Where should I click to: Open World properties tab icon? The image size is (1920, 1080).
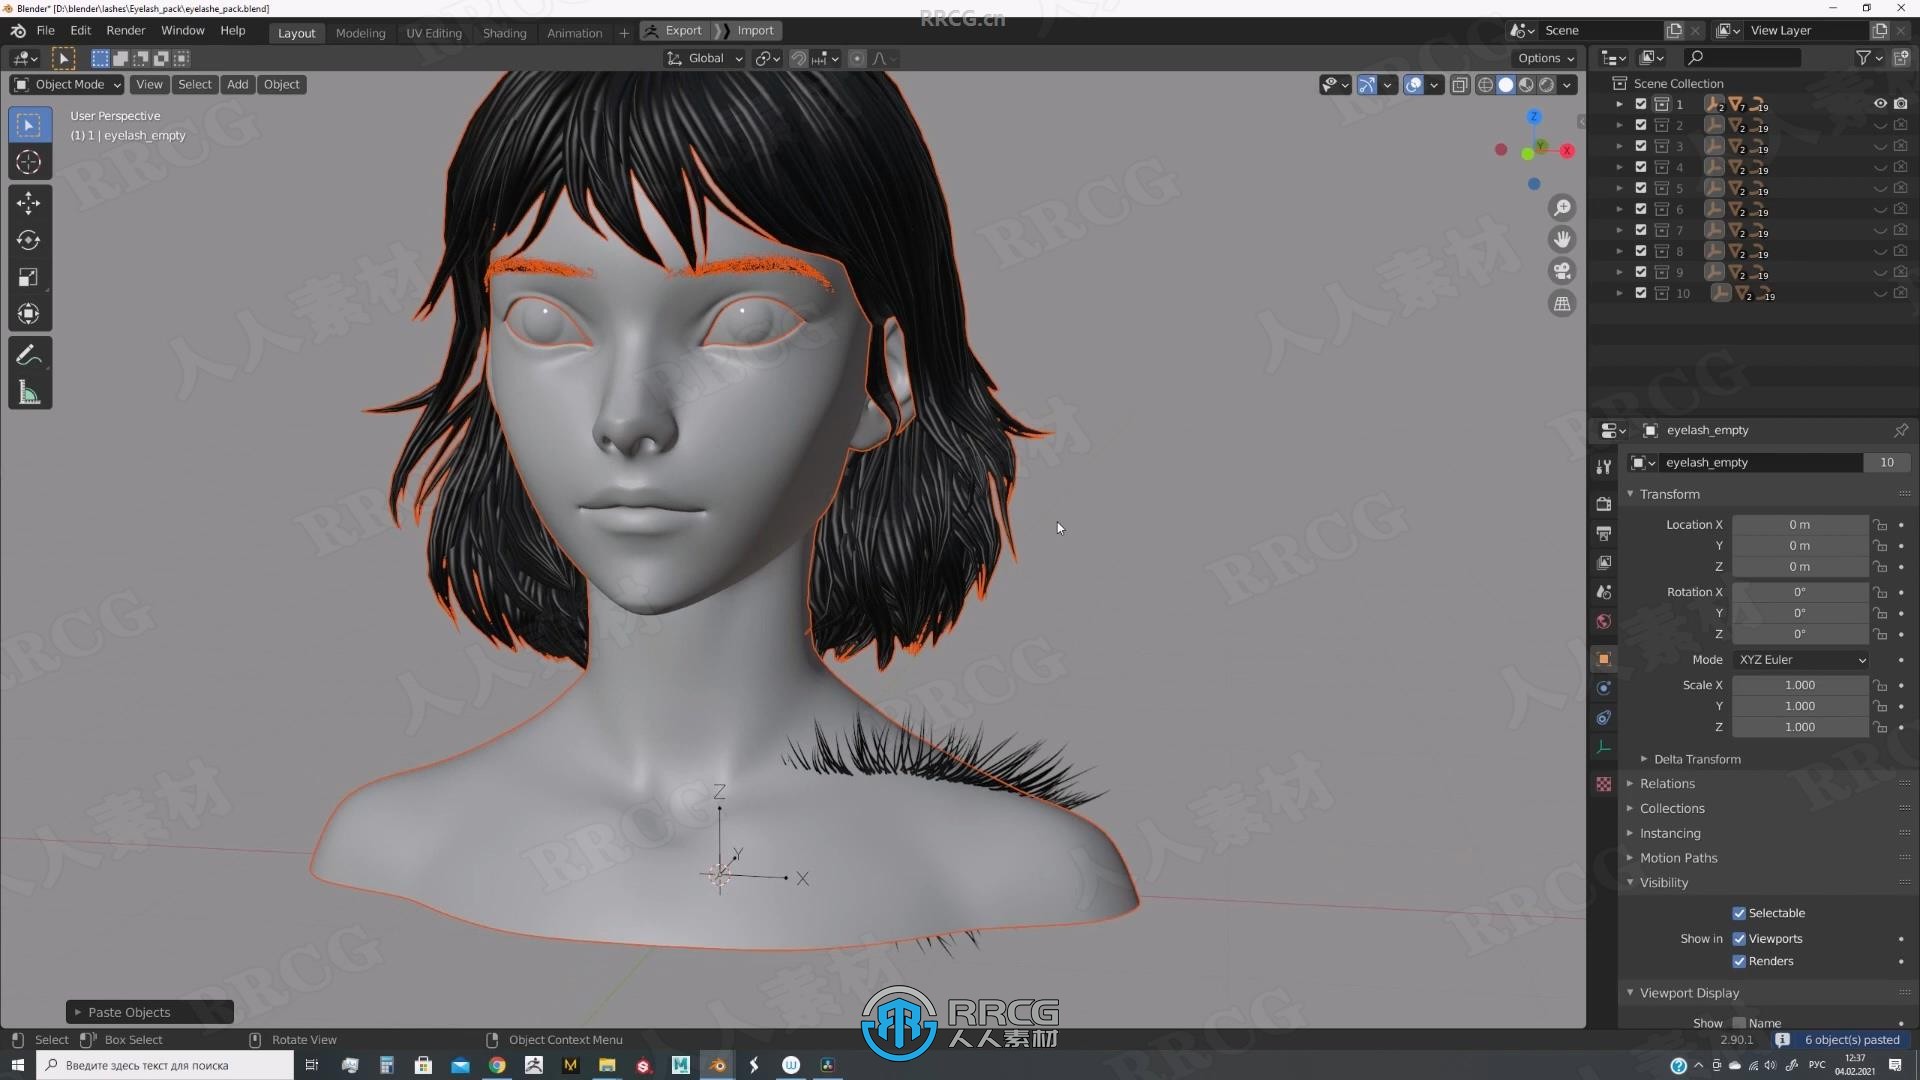pos(1604,622)
